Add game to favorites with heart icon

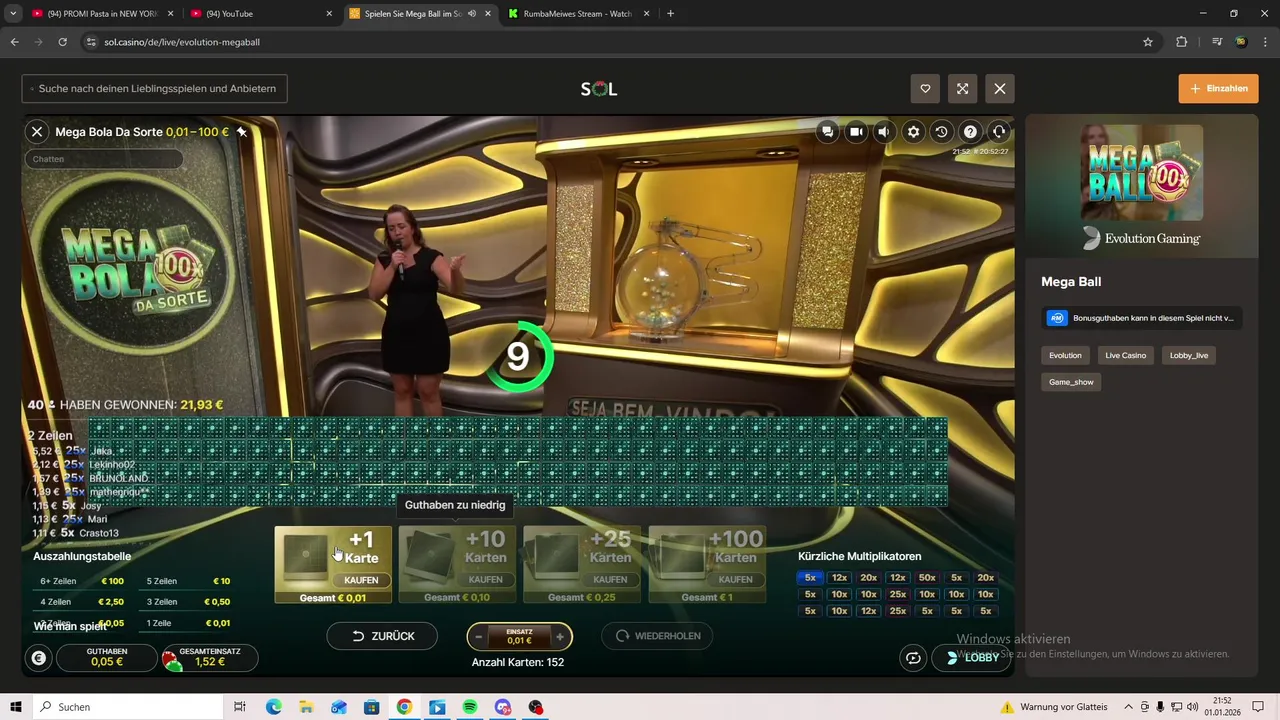(925, 88)
